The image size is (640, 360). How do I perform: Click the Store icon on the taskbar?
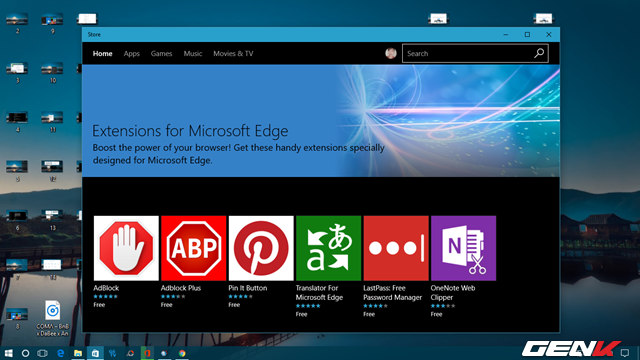click(95, 353)
